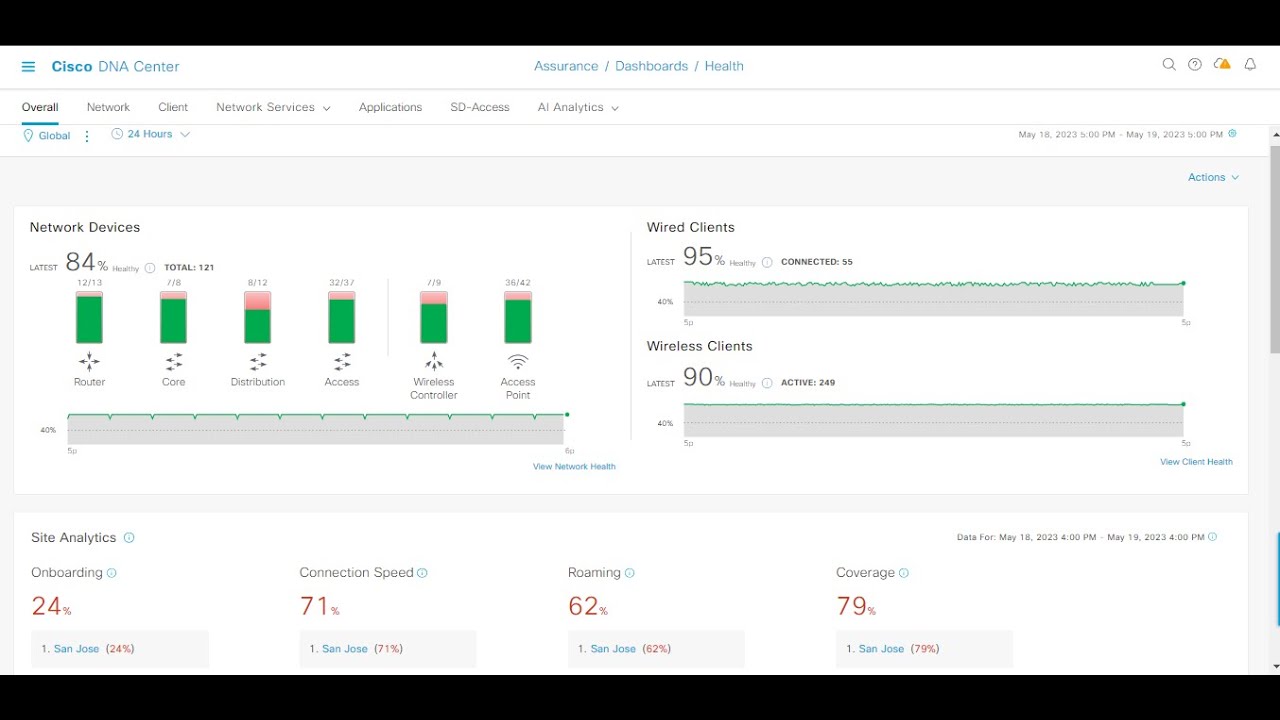This screenshot has width=1280, height=720.
Task: Click the Distribution 8/12 health bar
Action: (x=258, y=317)
